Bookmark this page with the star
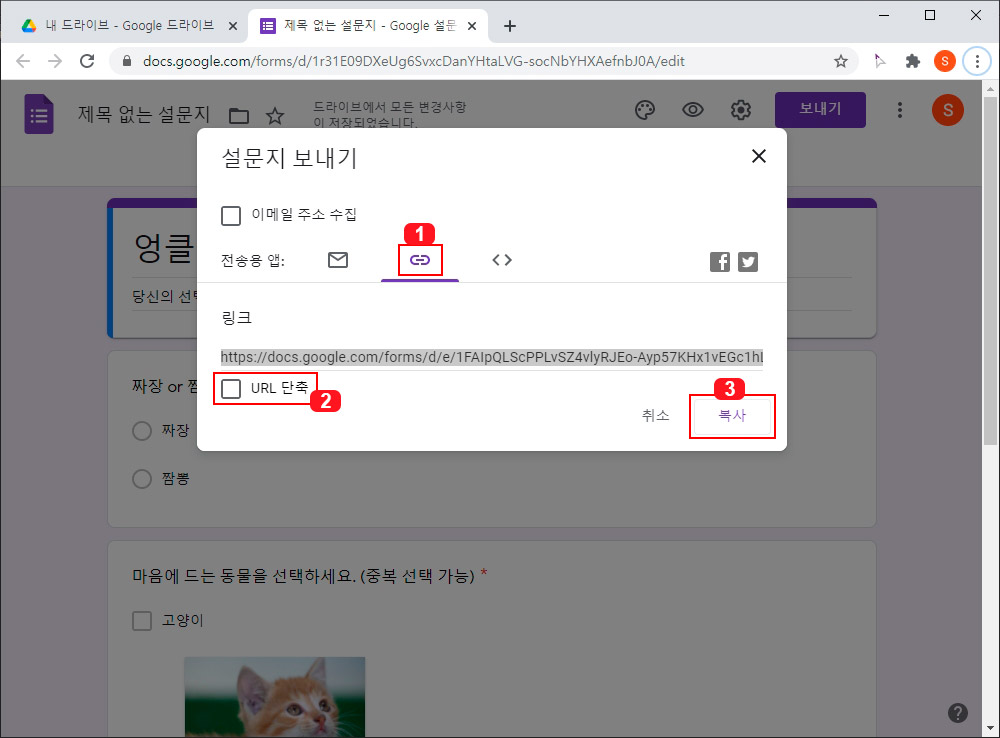 [x=841, y=61]
